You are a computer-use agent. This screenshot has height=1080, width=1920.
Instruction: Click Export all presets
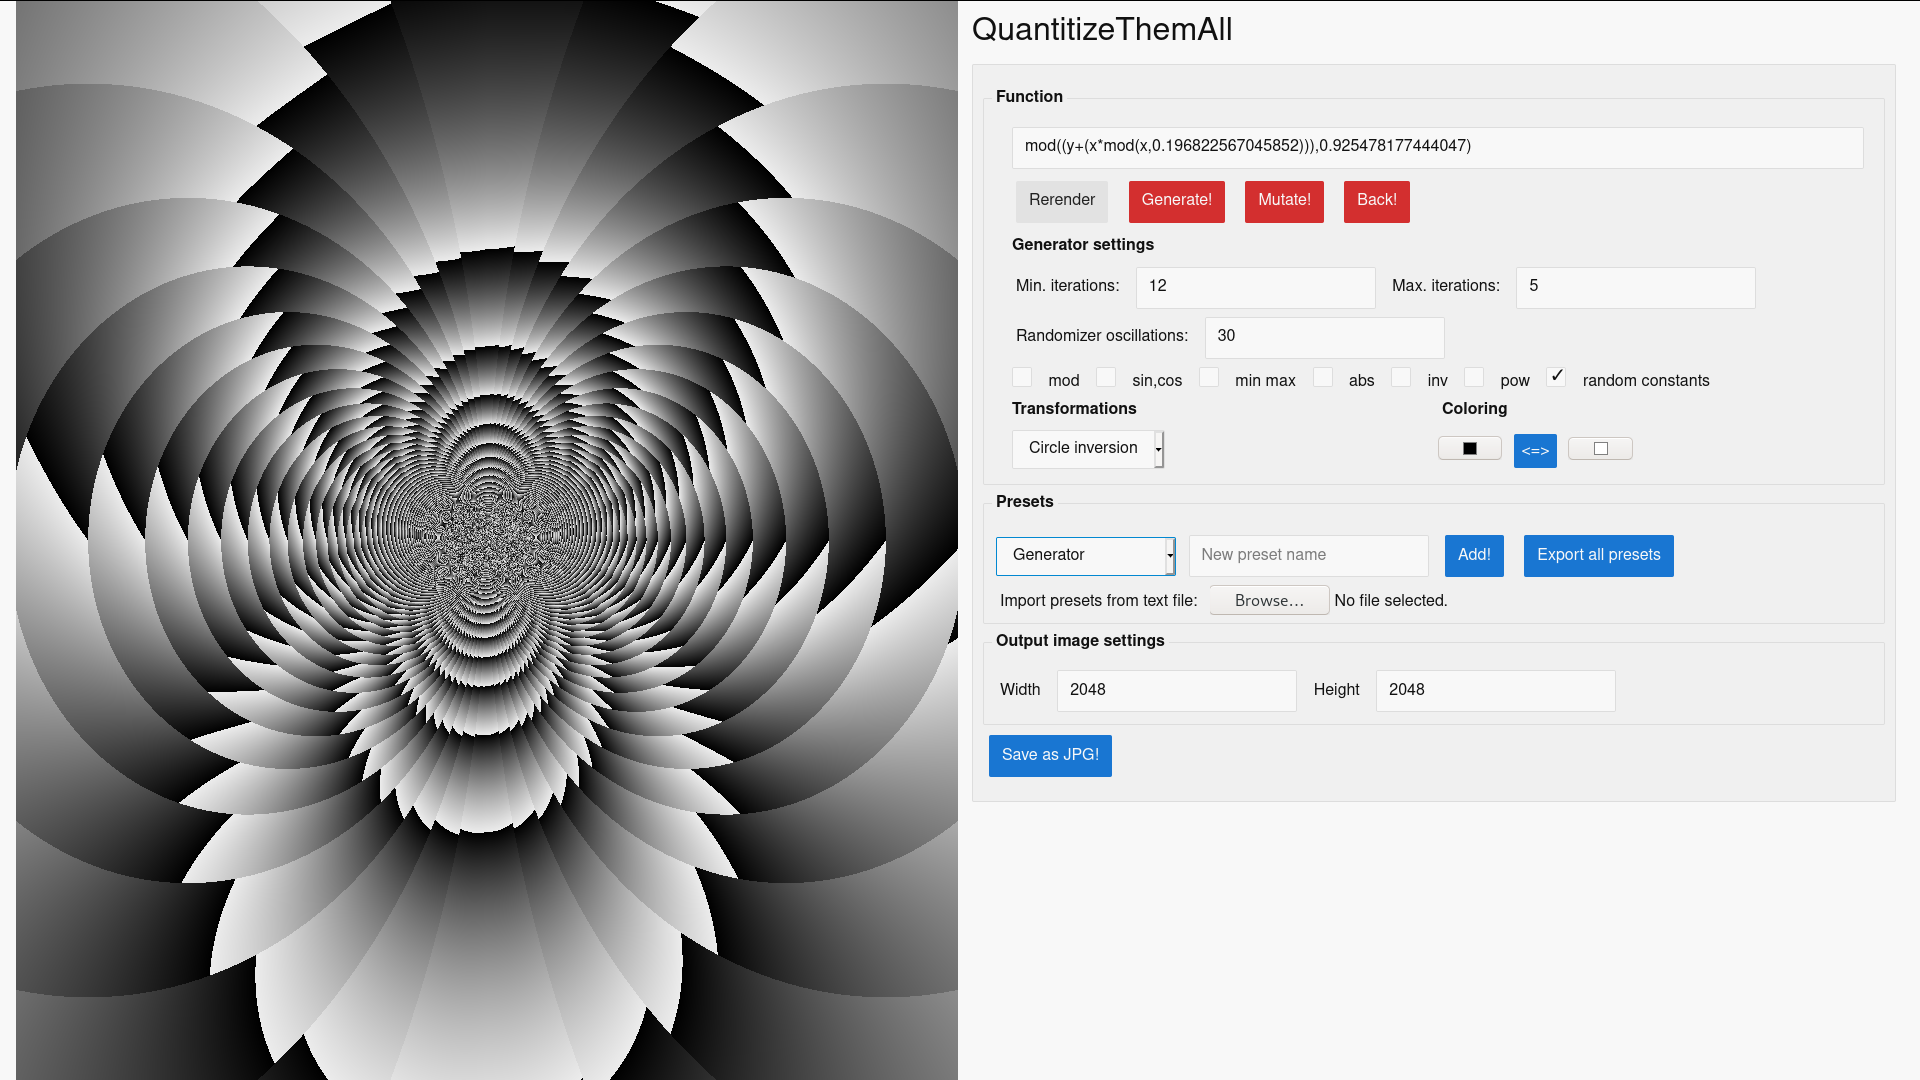tap(1598, 556)
